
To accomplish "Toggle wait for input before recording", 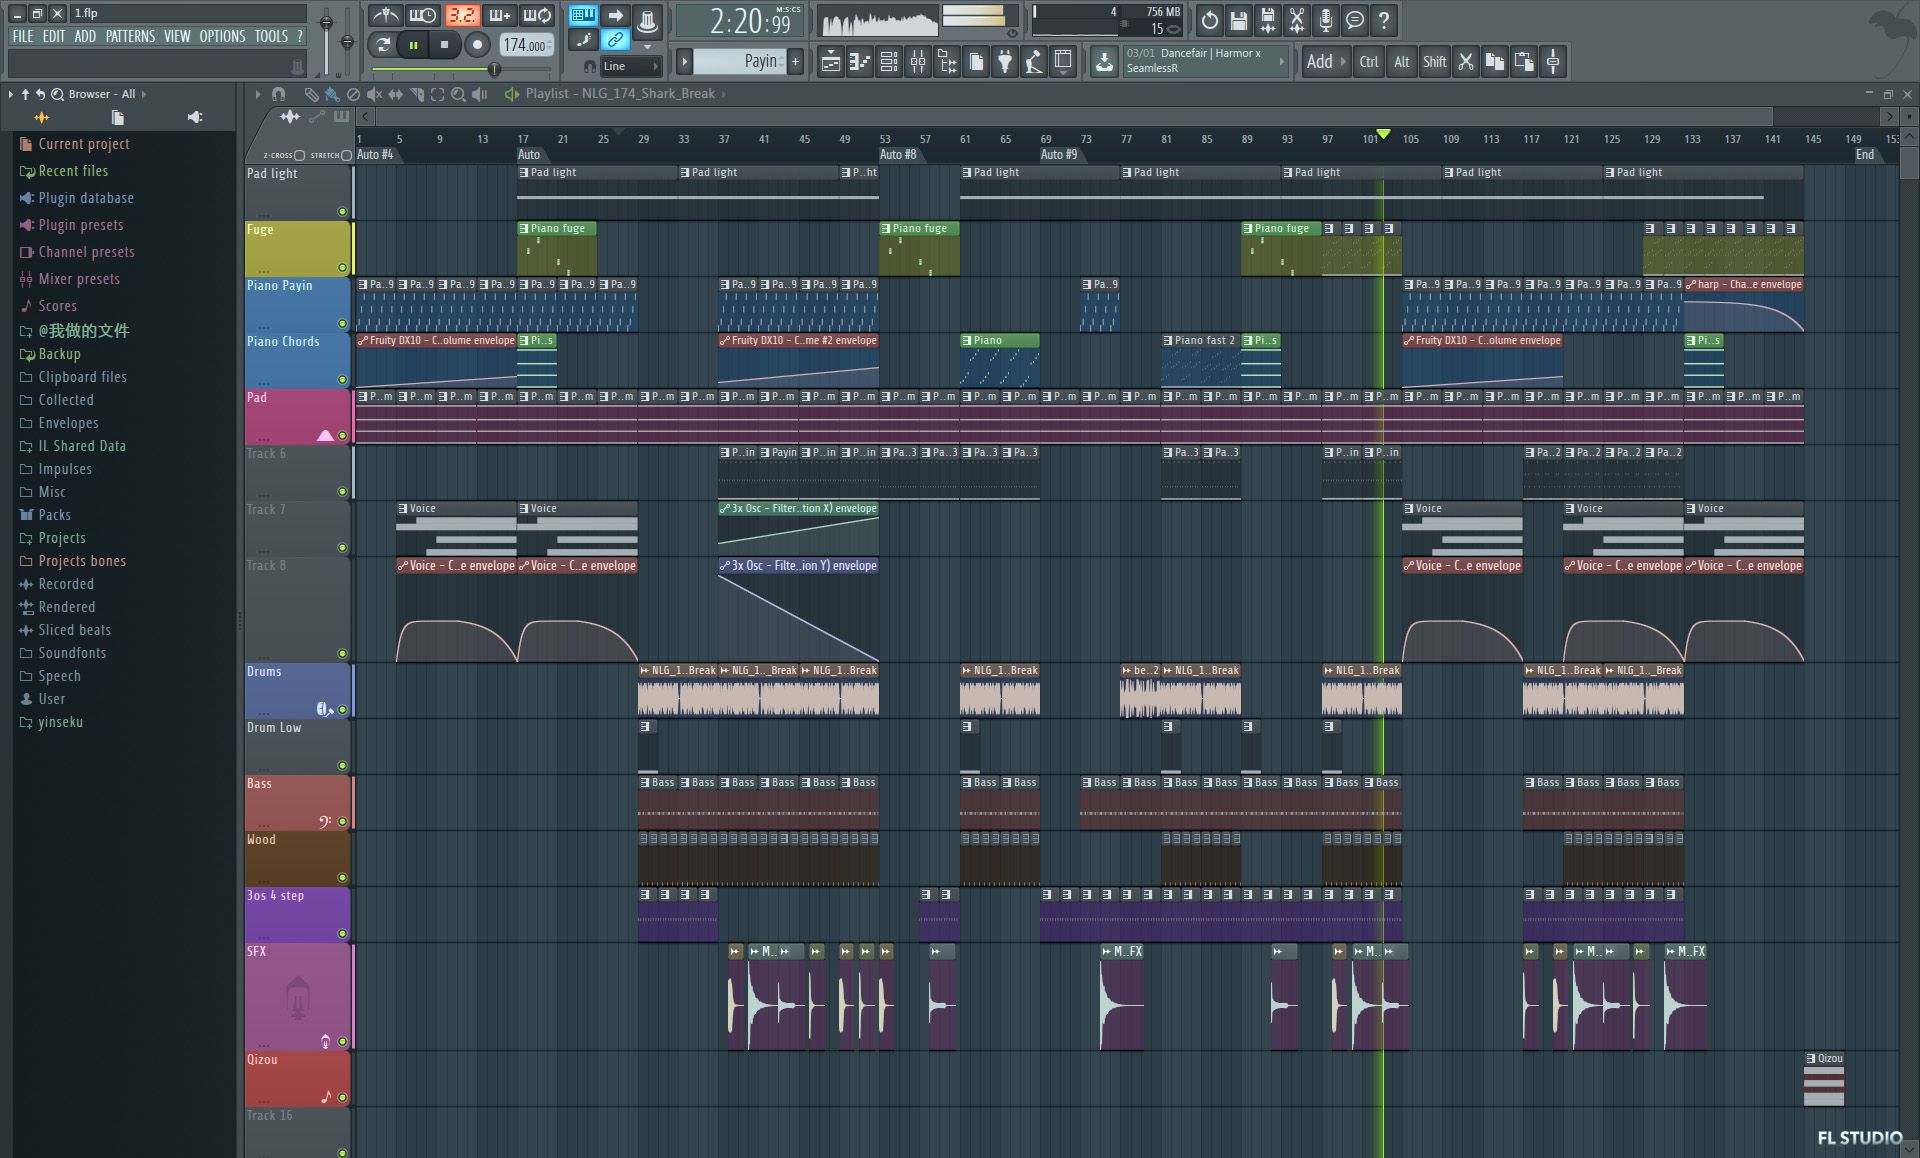I will (x=423, y=16).
